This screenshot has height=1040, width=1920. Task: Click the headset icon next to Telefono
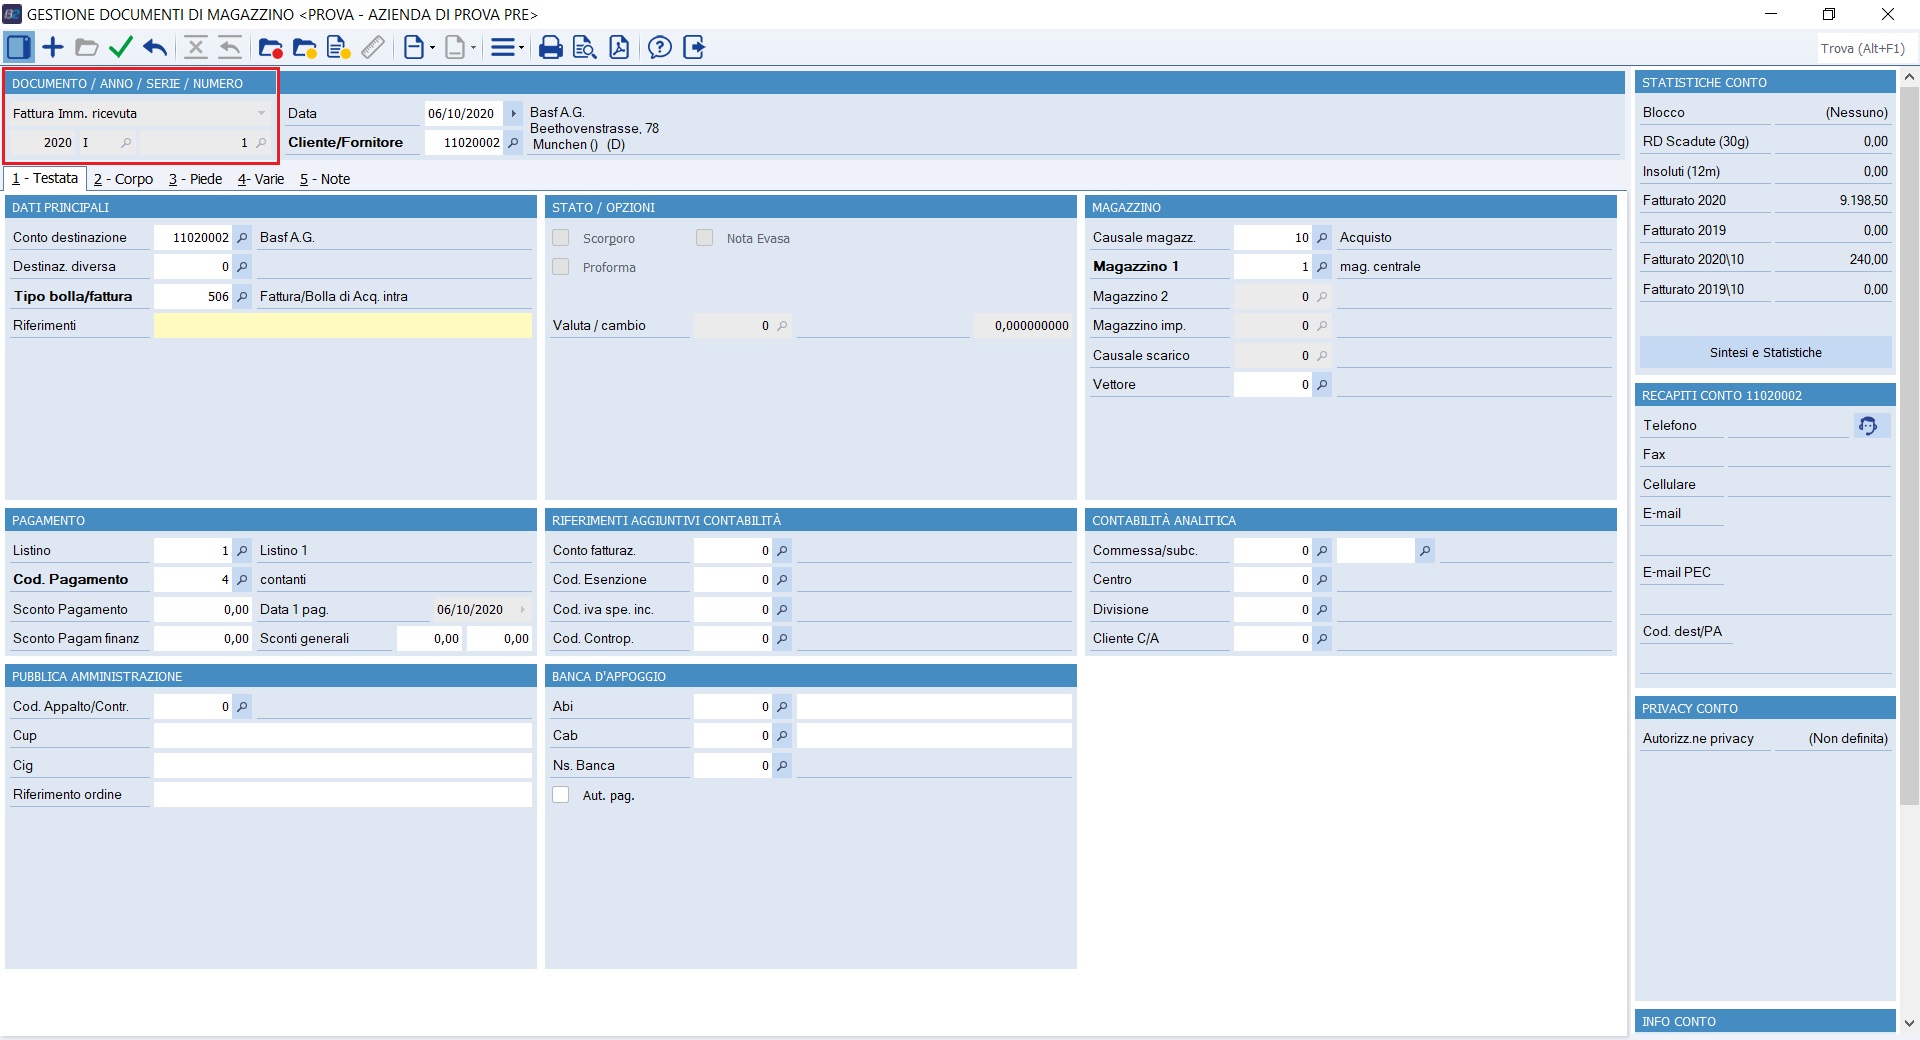1867,426
